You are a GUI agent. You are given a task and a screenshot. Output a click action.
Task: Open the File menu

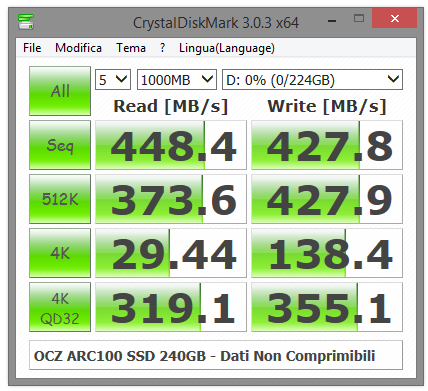click(32, 48)
